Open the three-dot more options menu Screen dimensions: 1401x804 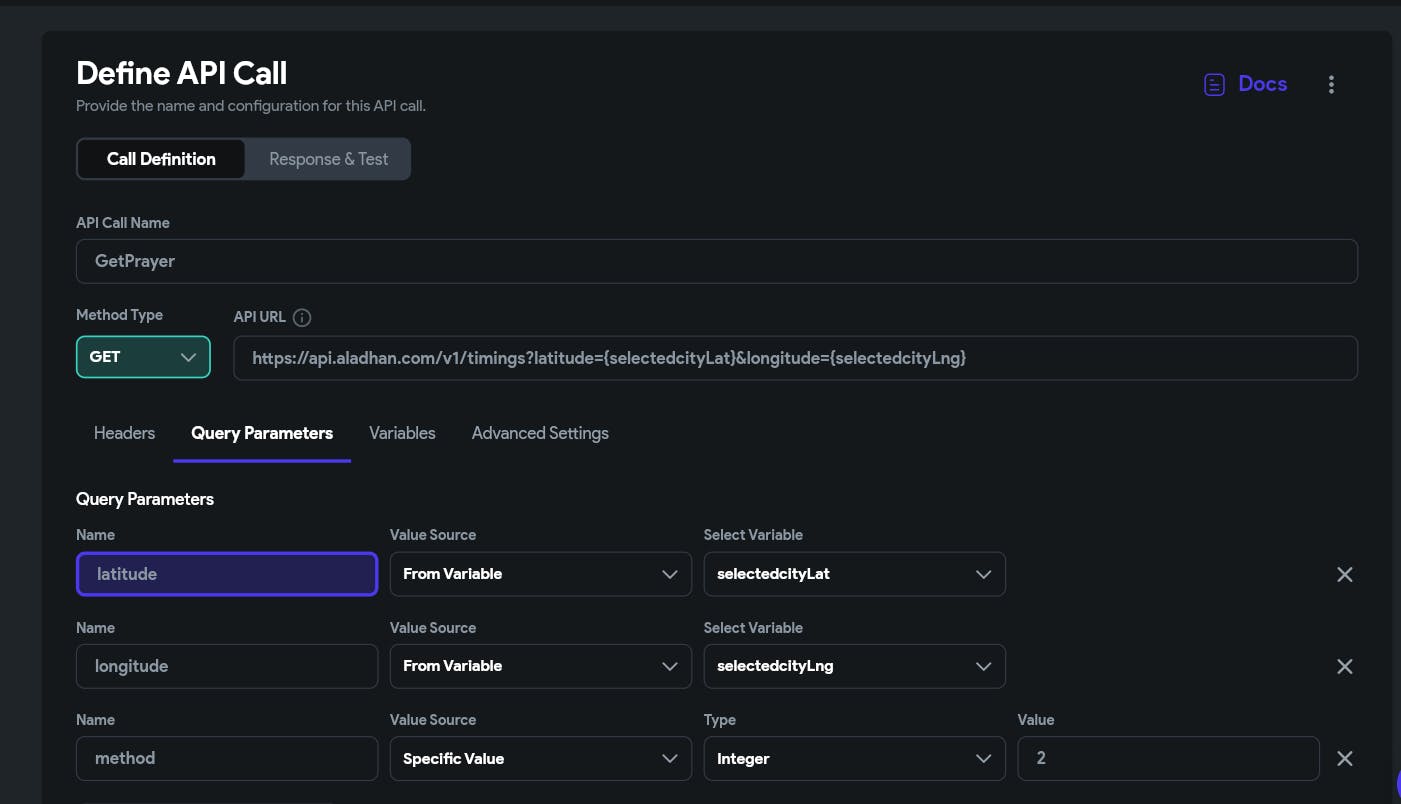1331,85
